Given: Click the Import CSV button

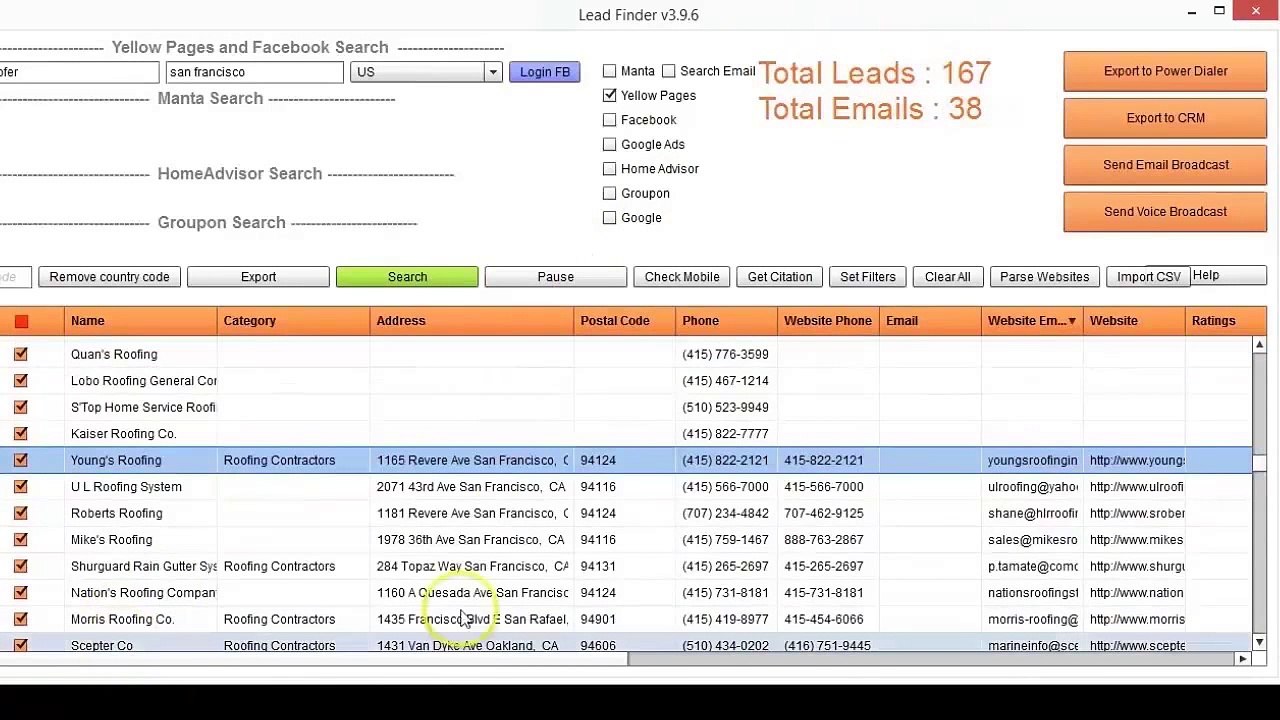Looking at the screenshot, I should point(1149,277).
